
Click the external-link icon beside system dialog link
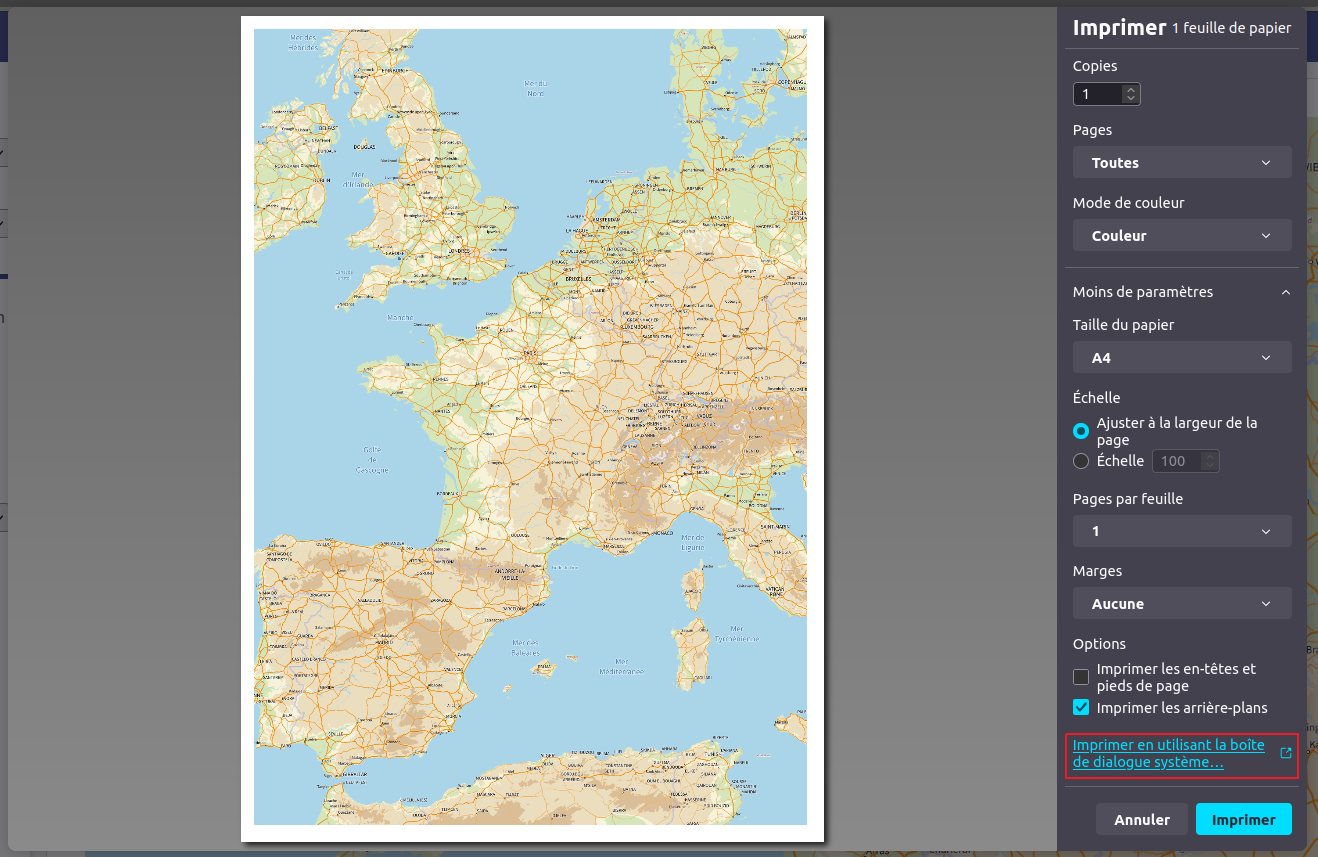point(1286,753)
